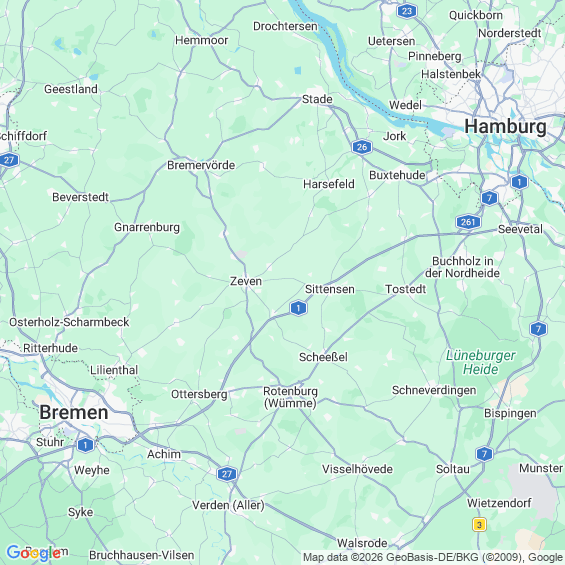Click the A26 highway shield near Jork
The width and height of the screenshot is (565, 565).
click(x=362, y=147)
